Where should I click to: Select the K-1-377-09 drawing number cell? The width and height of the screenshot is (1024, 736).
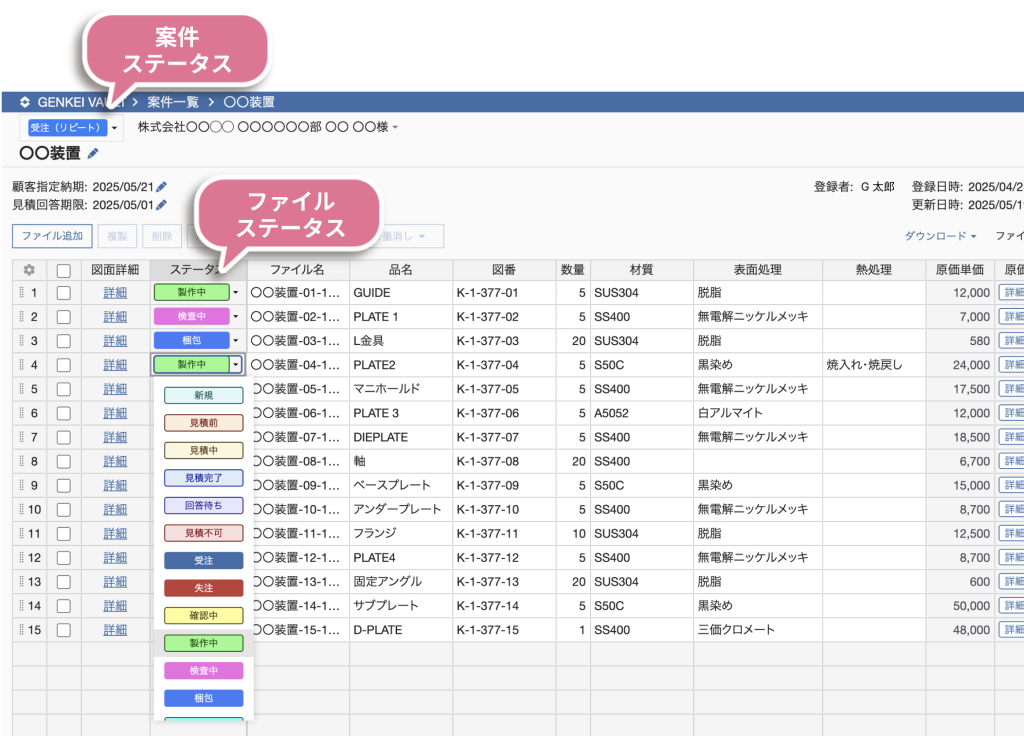click(x=504, y=485)
